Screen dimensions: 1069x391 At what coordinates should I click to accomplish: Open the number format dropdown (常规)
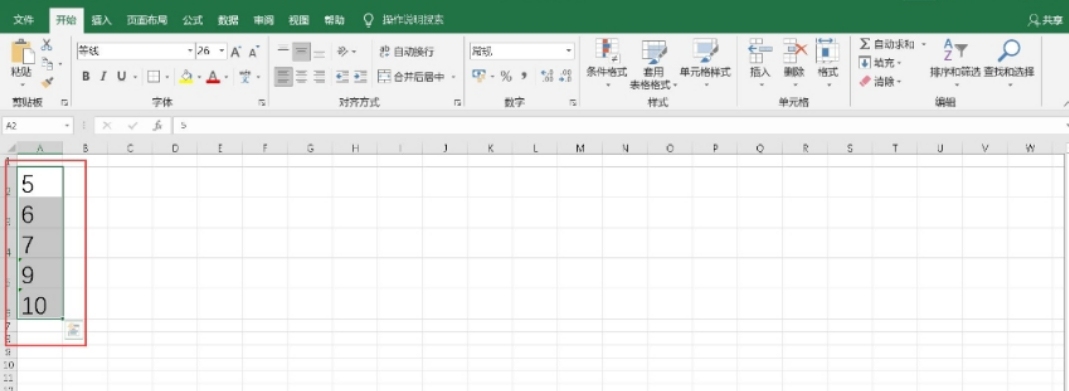tap(569, 51)
